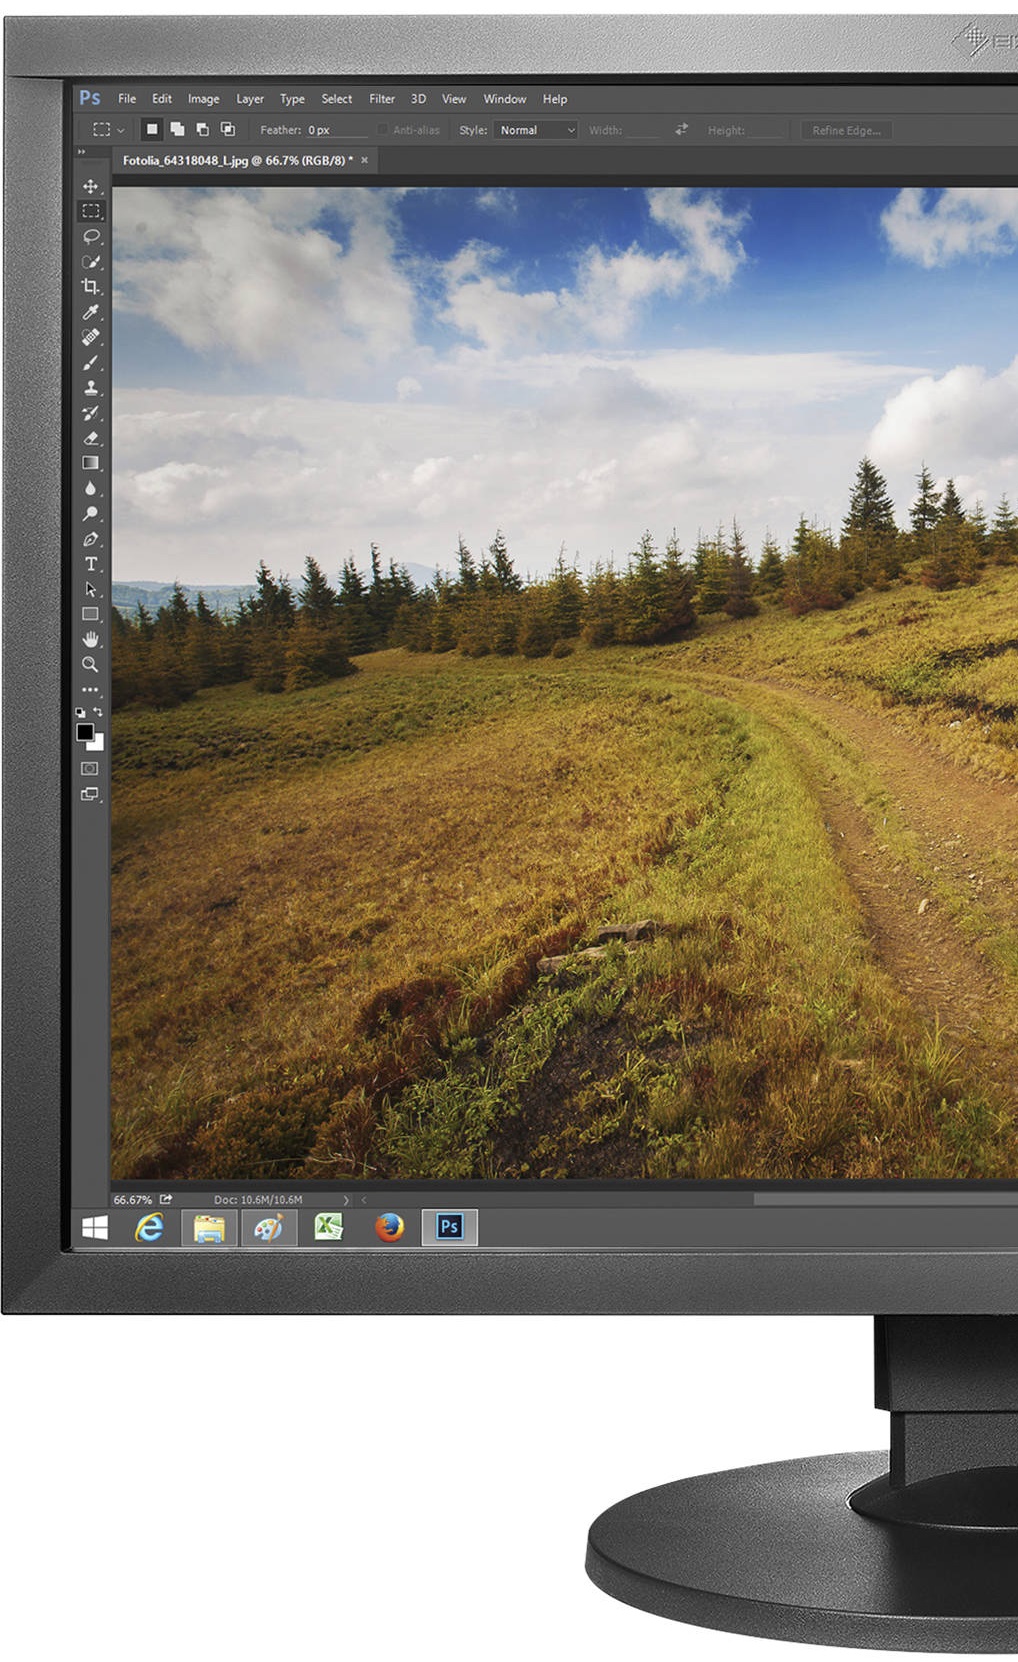1018x1662 pixels.
Task: Open the foreground color swatch
Action: point(85,733)
